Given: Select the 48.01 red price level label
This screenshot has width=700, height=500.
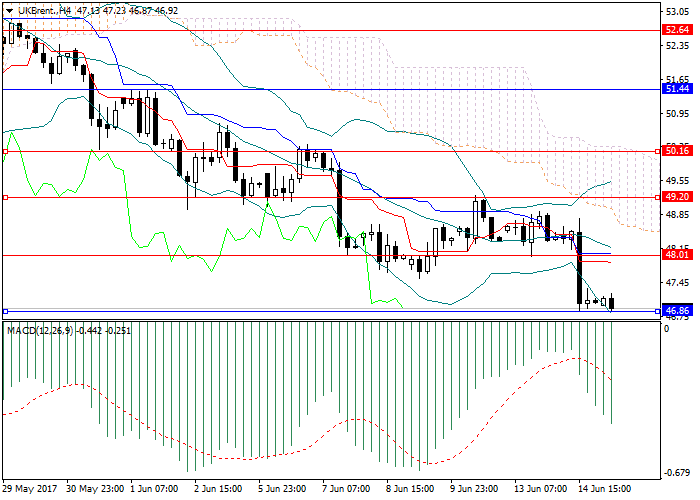Looking at the screenshot, I should [677, 255].
